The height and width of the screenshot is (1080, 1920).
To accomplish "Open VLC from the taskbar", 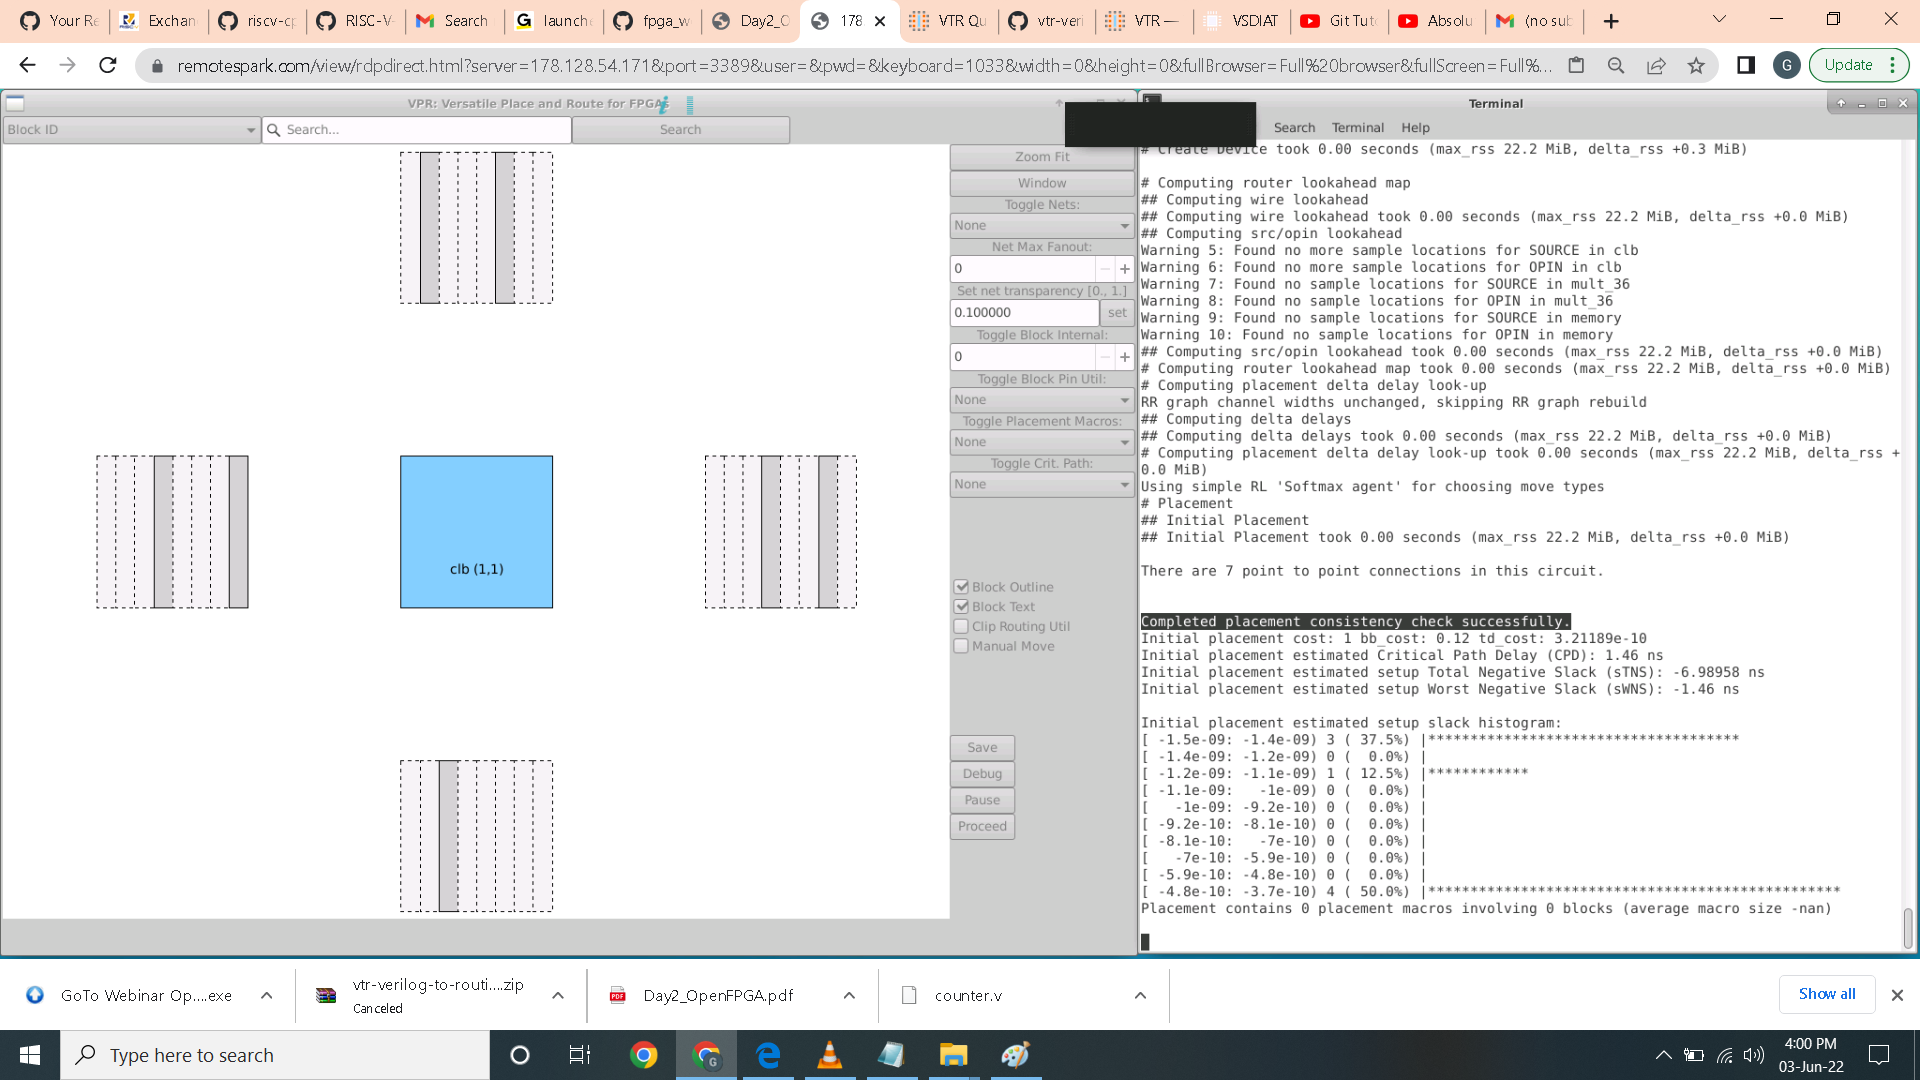I will pos(829,1055).
